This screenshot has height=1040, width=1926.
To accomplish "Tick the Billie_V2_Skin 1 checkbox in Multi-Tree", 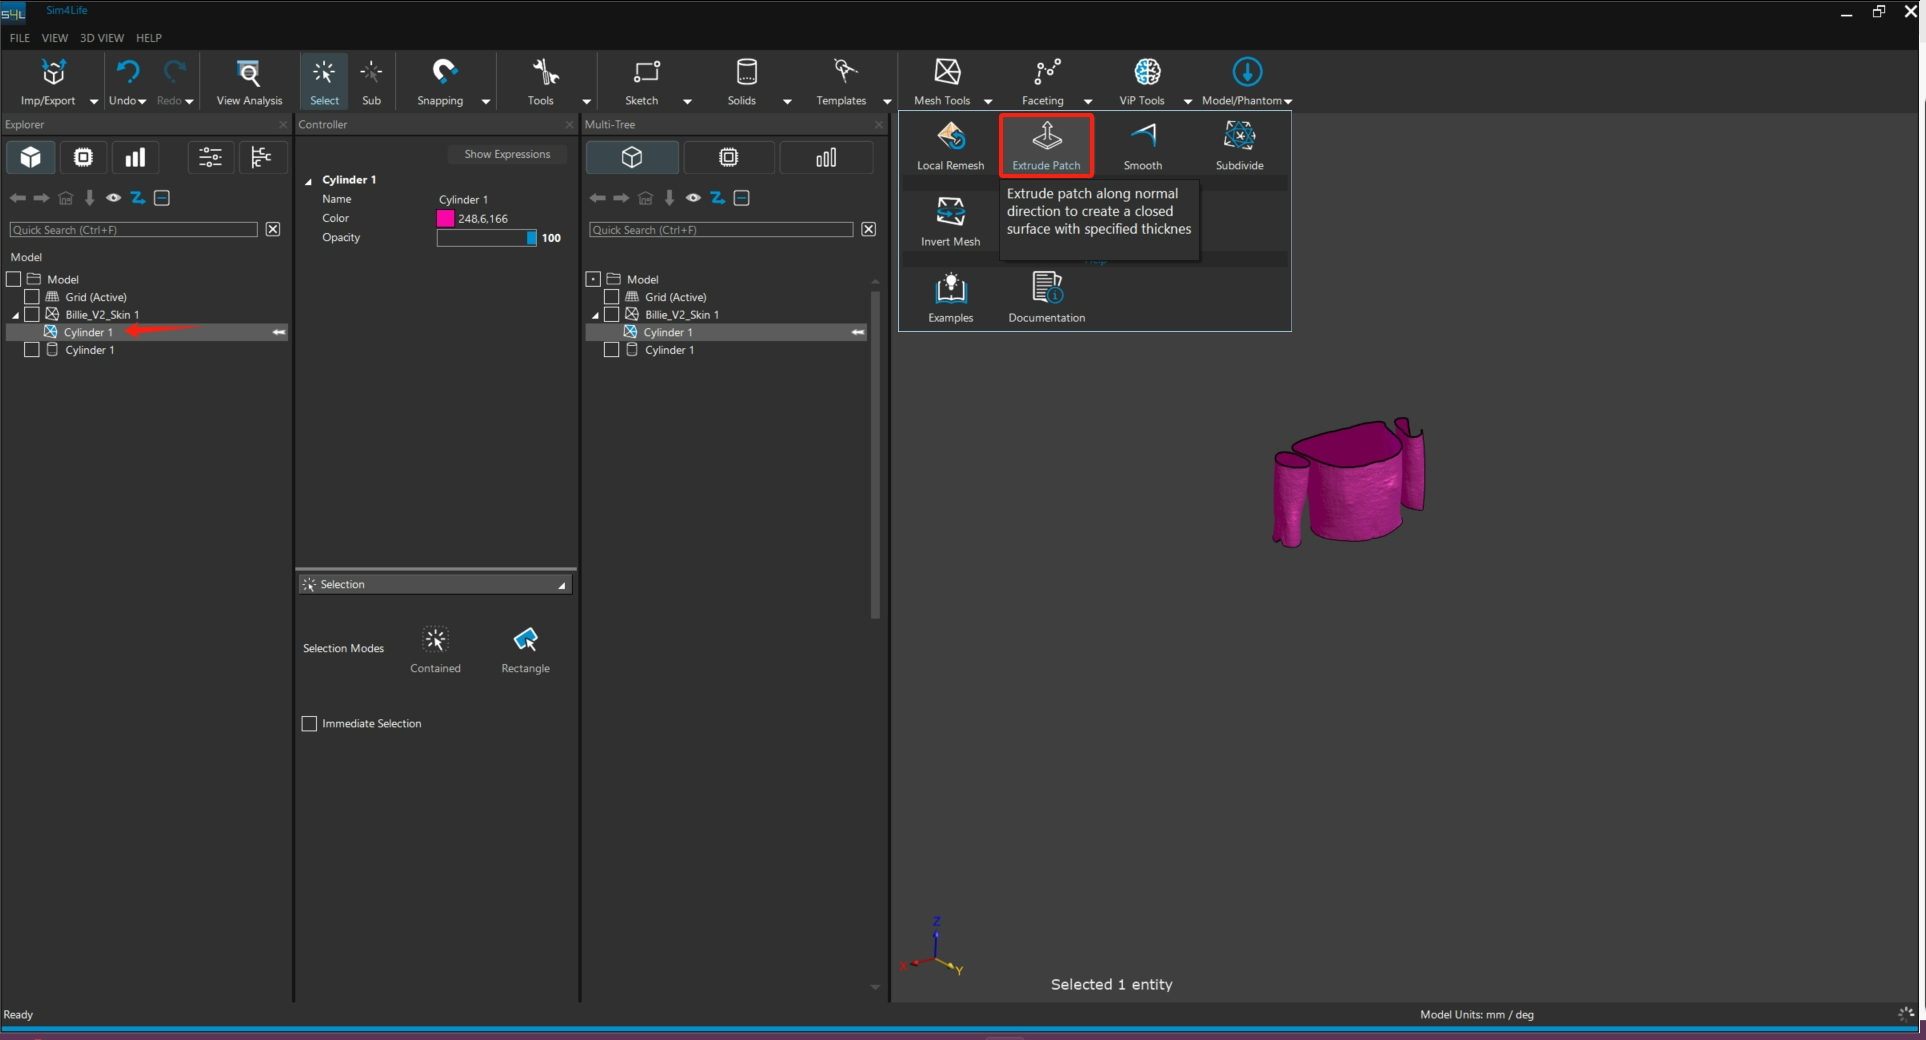I will point(612,314).
